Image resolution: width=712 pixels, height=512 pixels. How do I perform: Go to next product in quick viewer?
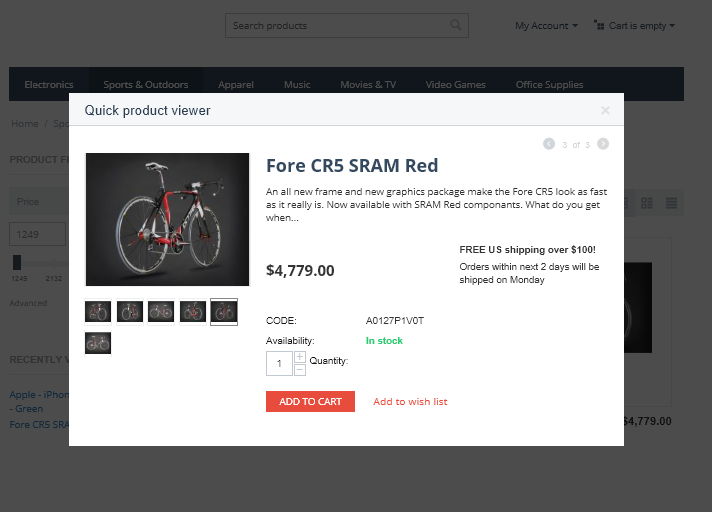[x=603, y=144]
